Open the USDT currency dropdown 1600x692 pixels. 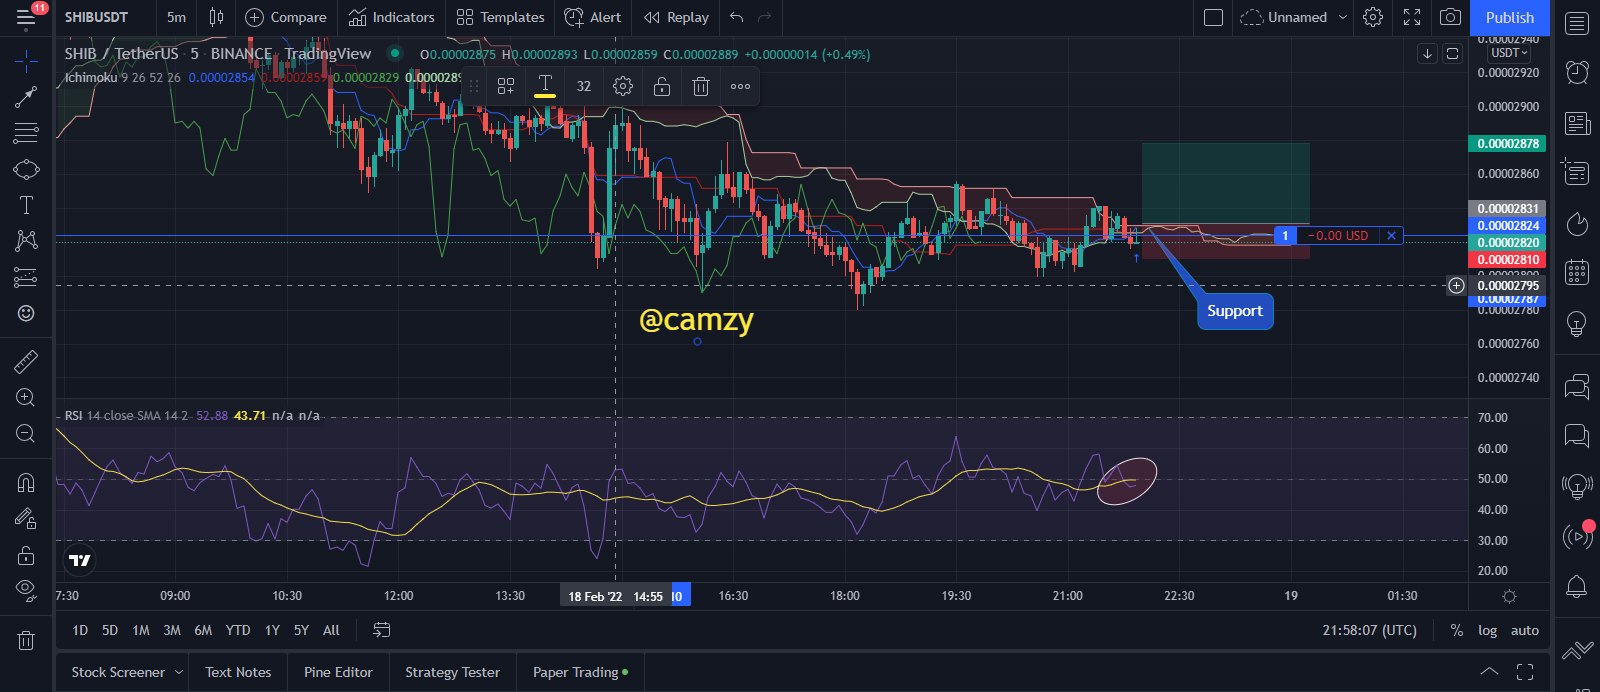pyautogui.click(x=1509, y=53)
